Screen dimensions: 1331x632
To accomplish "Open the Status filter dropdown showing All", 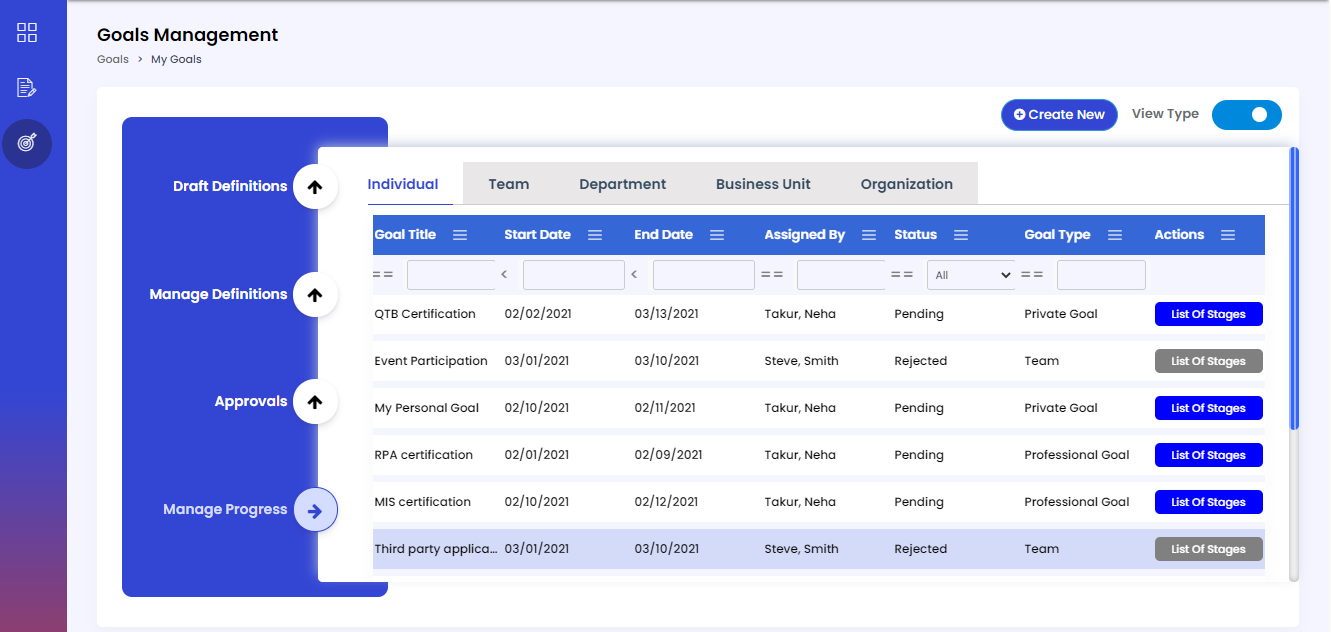I will [970, 275].
